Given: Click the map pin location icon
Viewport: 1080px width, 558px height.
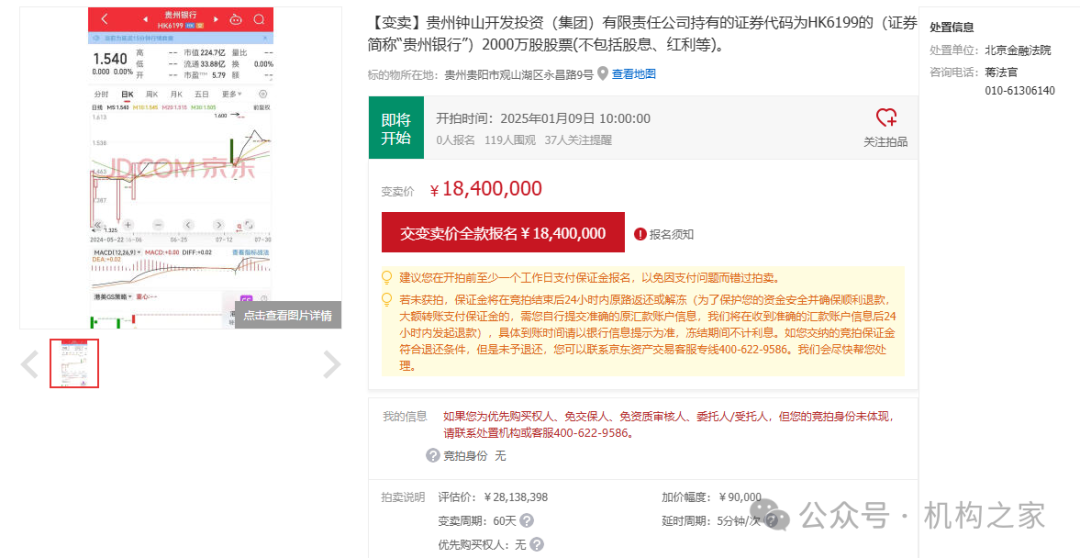Looking at the screenshot, I should pos(603,74).
